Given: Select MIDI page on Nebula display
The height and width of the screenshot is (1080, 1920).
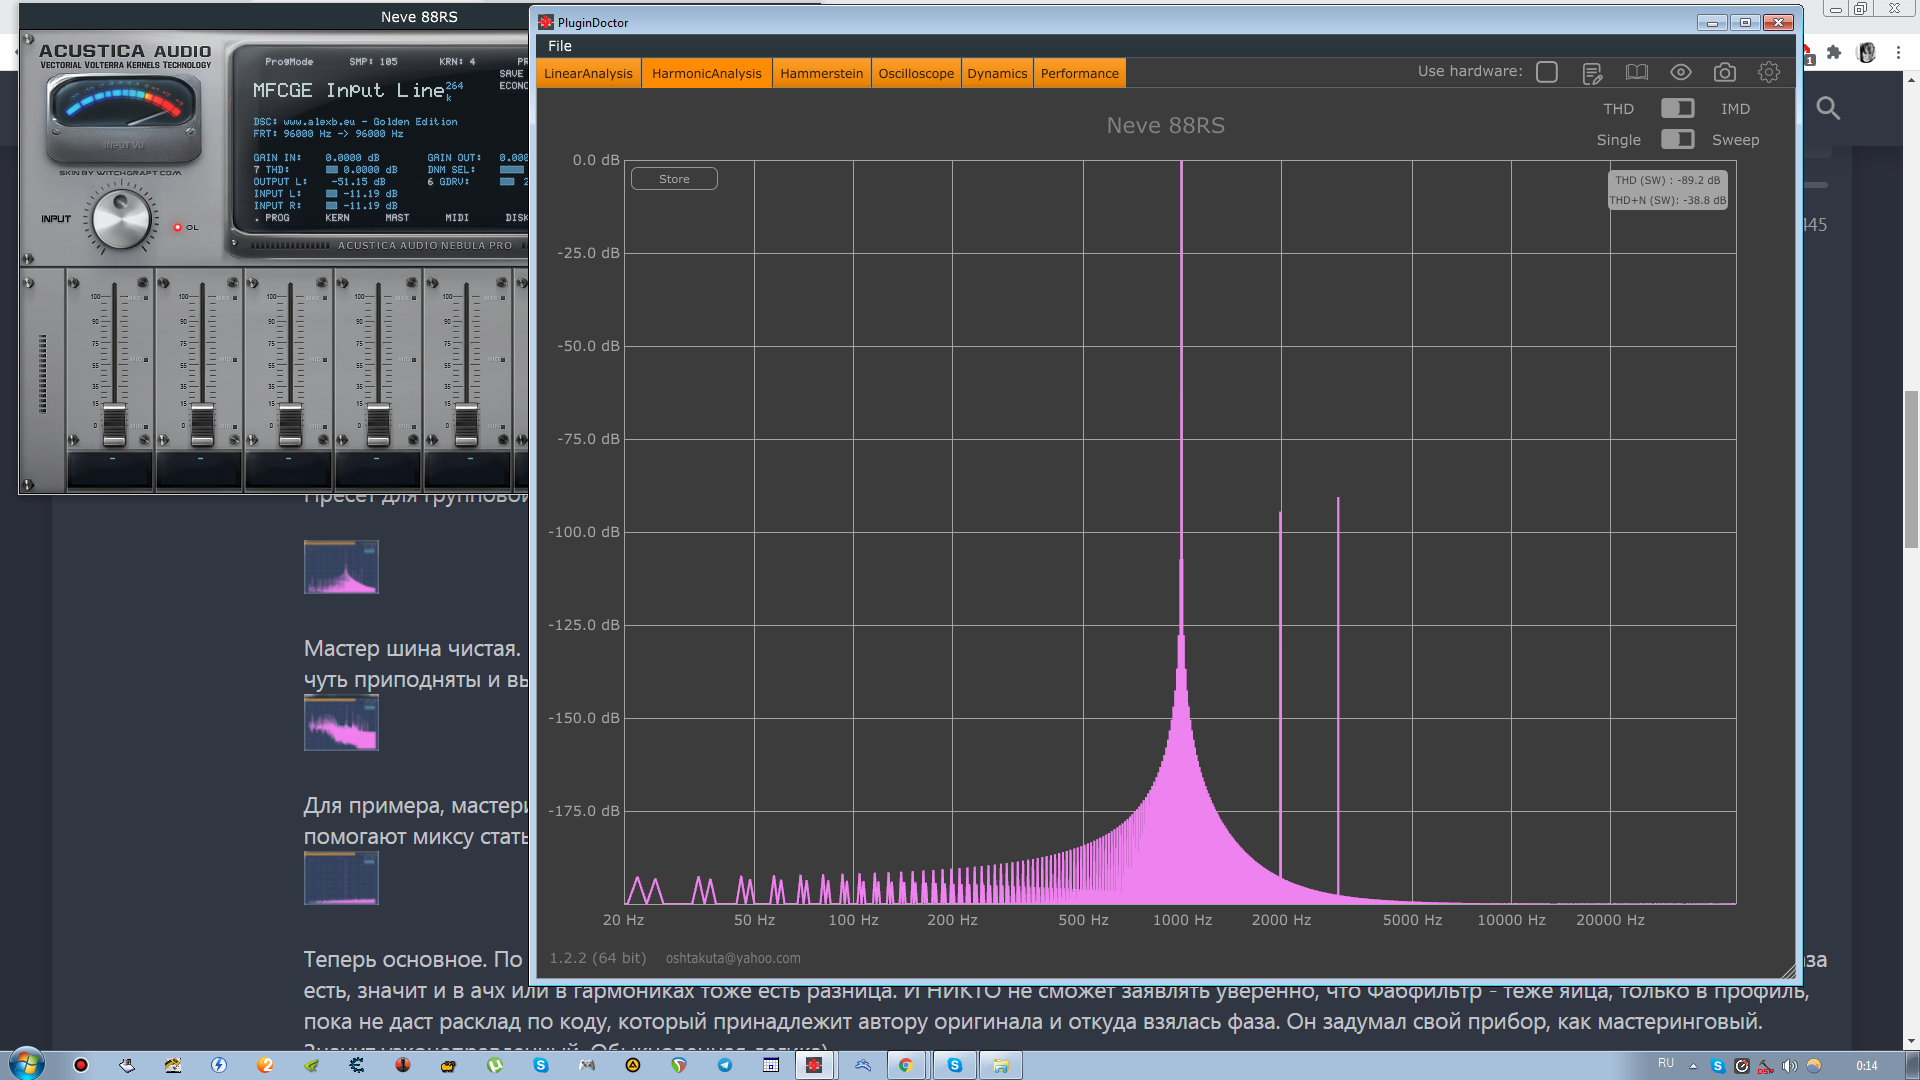Looking at the screenshot, I should (457, 217).
